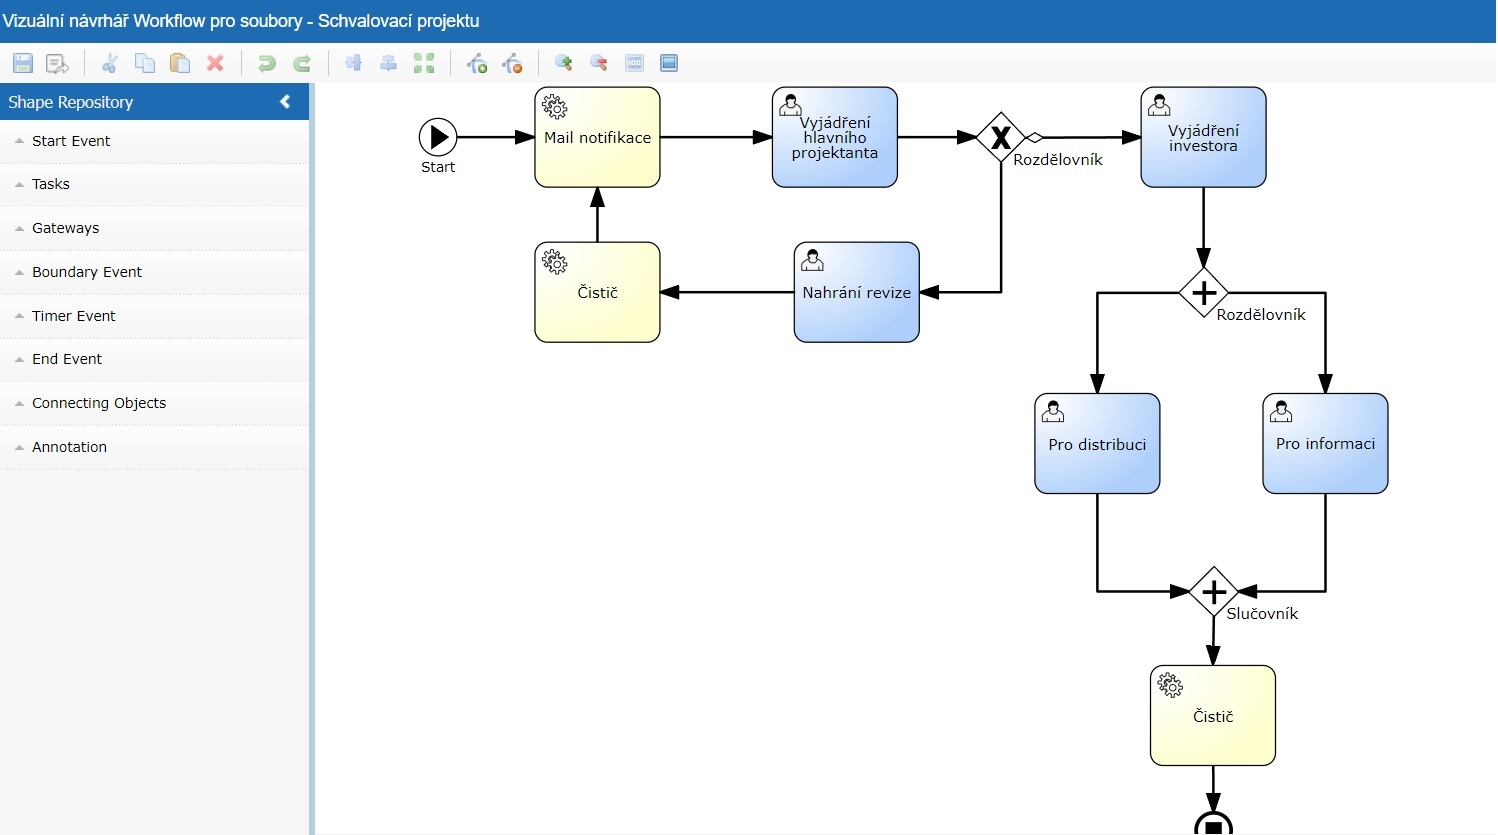Click the Paste clipboard icon
This screenshot has height=835, width=1498.
tap(180, 64)
